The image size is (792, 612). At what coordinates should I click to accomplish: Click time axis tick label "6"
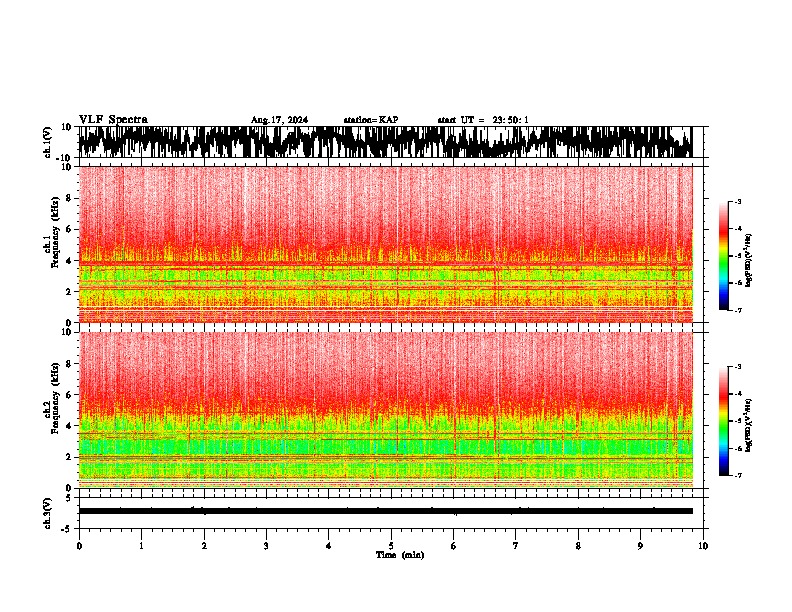(x=454, y=546)
